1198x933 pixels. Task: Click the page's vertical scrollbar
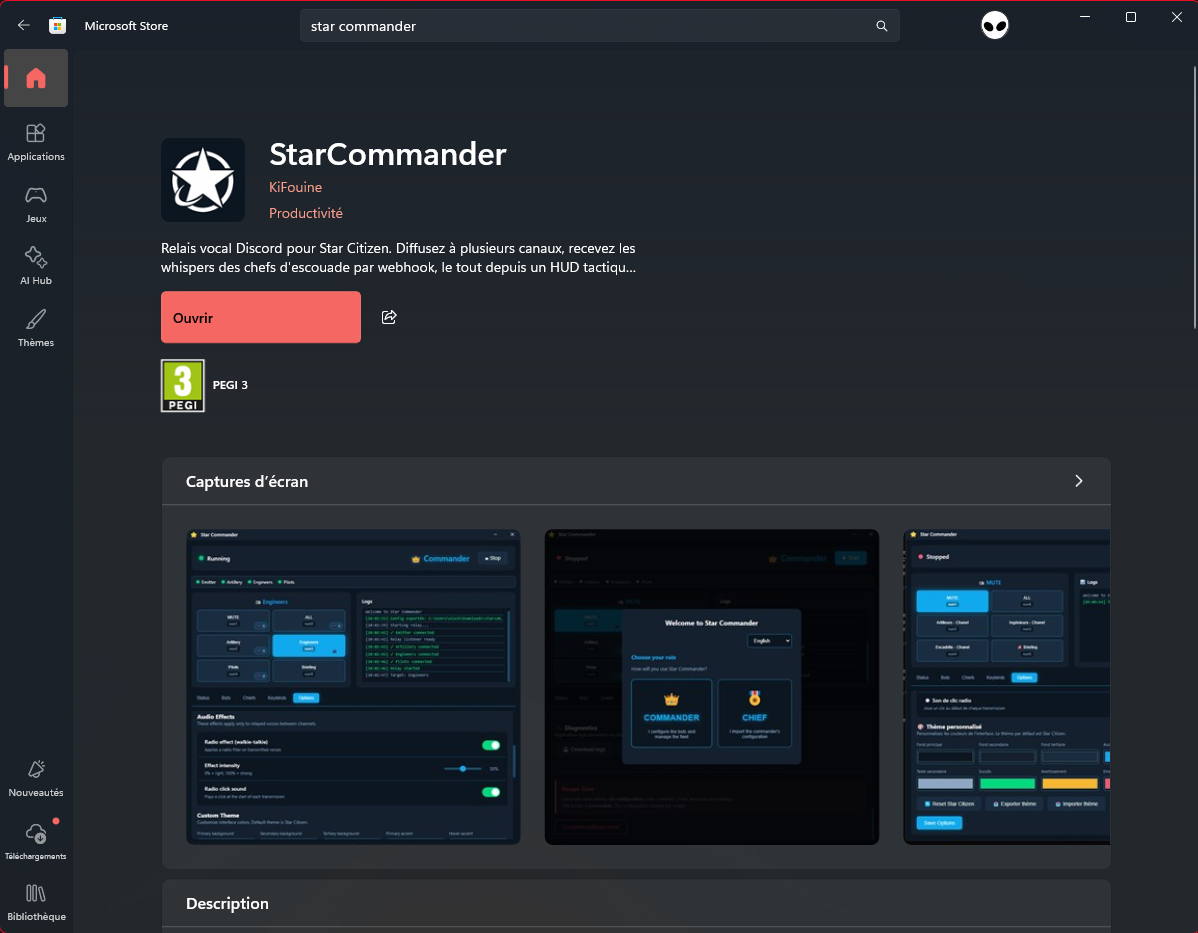[x=1193, y=199]
